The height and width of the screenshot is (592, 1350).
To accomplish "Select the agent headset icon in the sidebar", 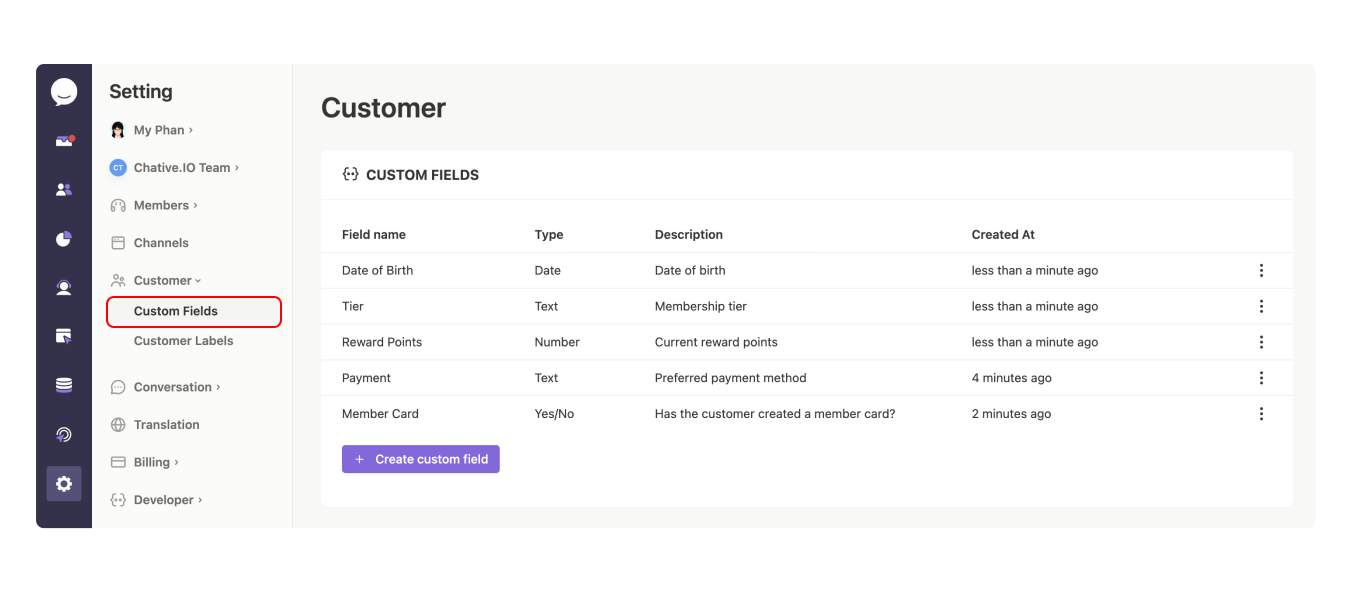I will 64,287.
